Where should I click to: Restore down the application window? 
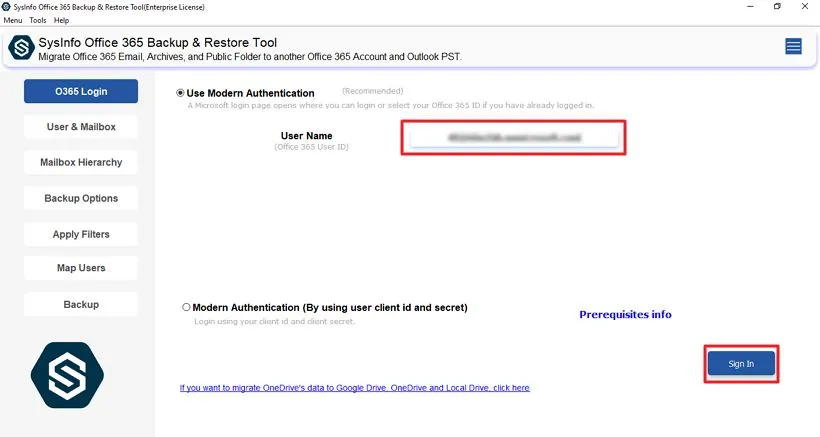point(777,7)
